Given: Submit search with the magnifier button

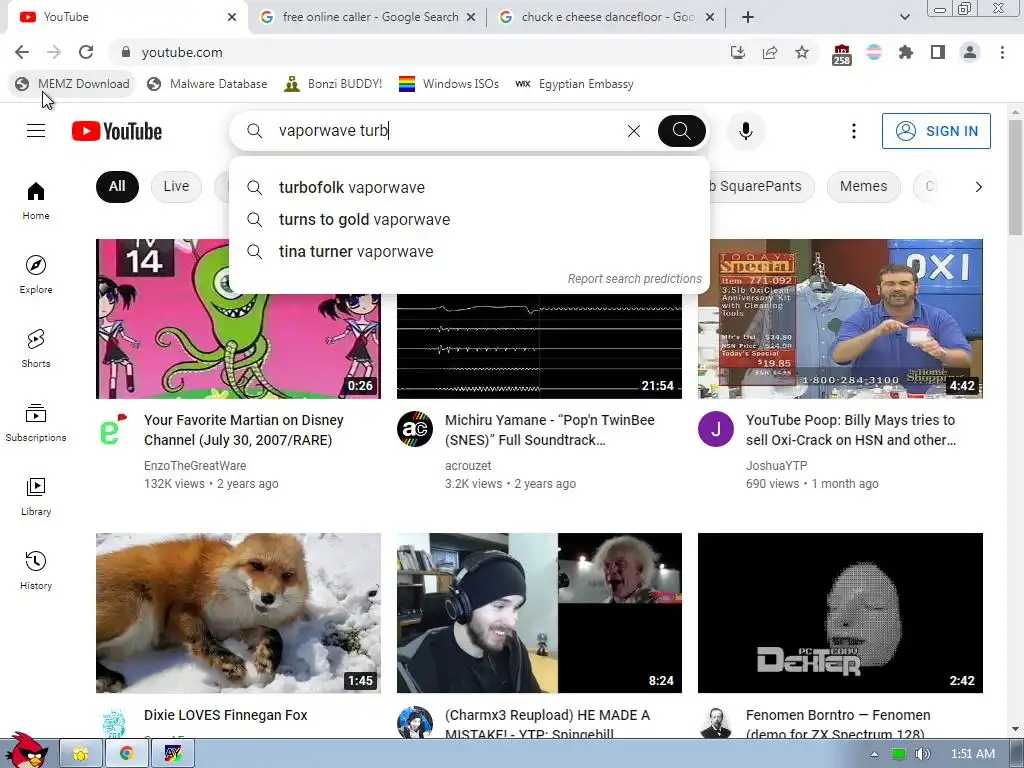Looking at the screenshot, I should pos(682,131).
